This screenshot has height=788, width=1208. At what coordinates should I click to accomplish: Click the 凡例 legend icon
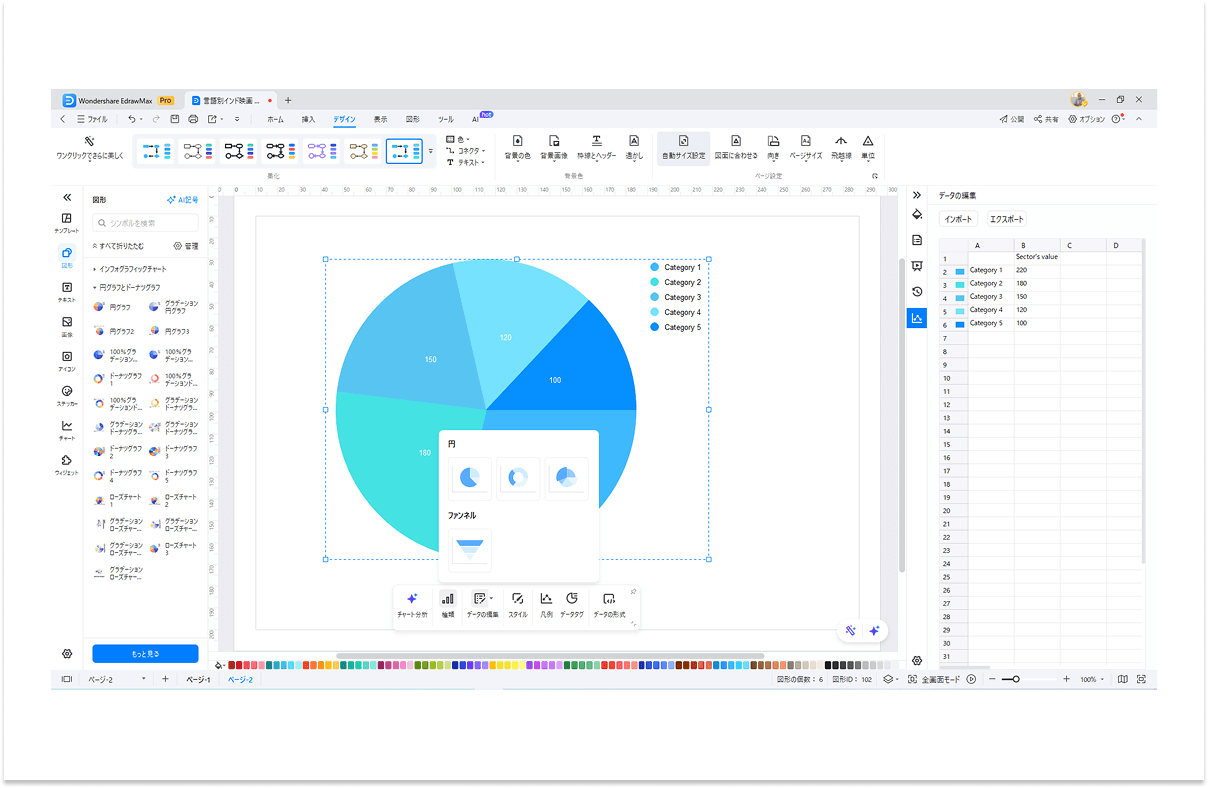(546, 599)
